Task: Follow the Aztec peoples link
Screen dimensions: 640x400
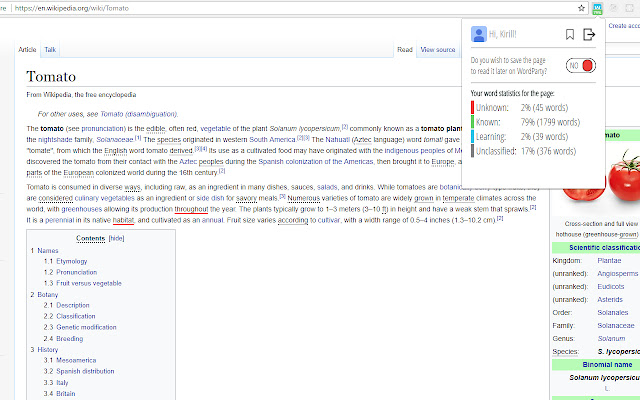Action: pyautogui.click(x=201, y=162)
